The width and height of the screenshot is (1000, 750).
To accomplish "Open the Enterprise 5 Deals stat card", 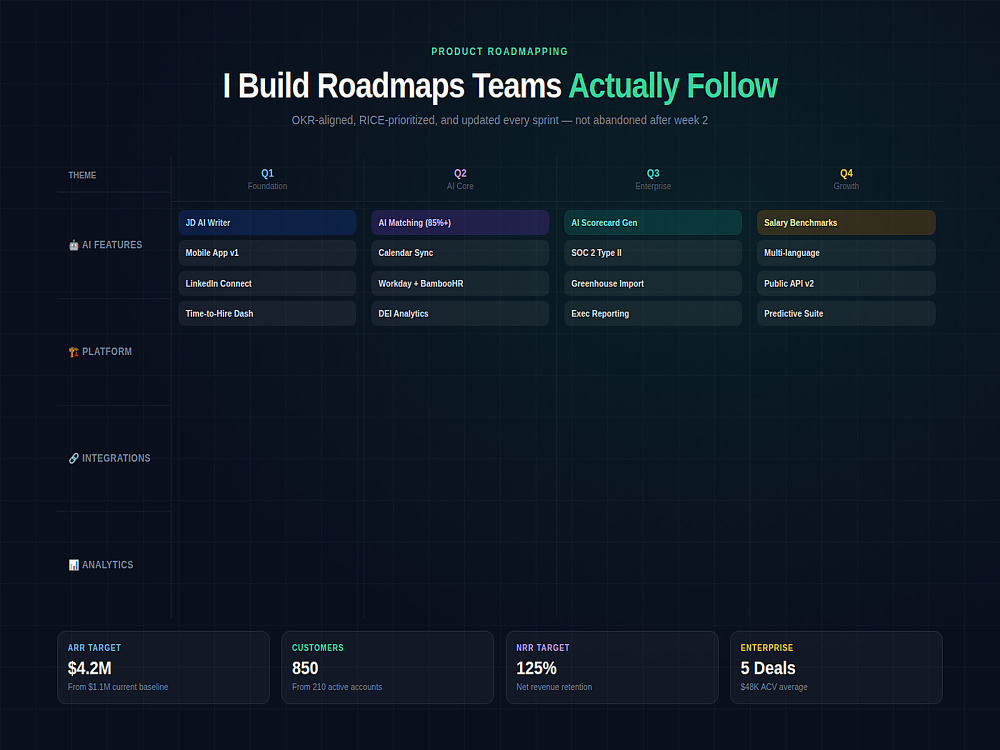I will point(836,667).
